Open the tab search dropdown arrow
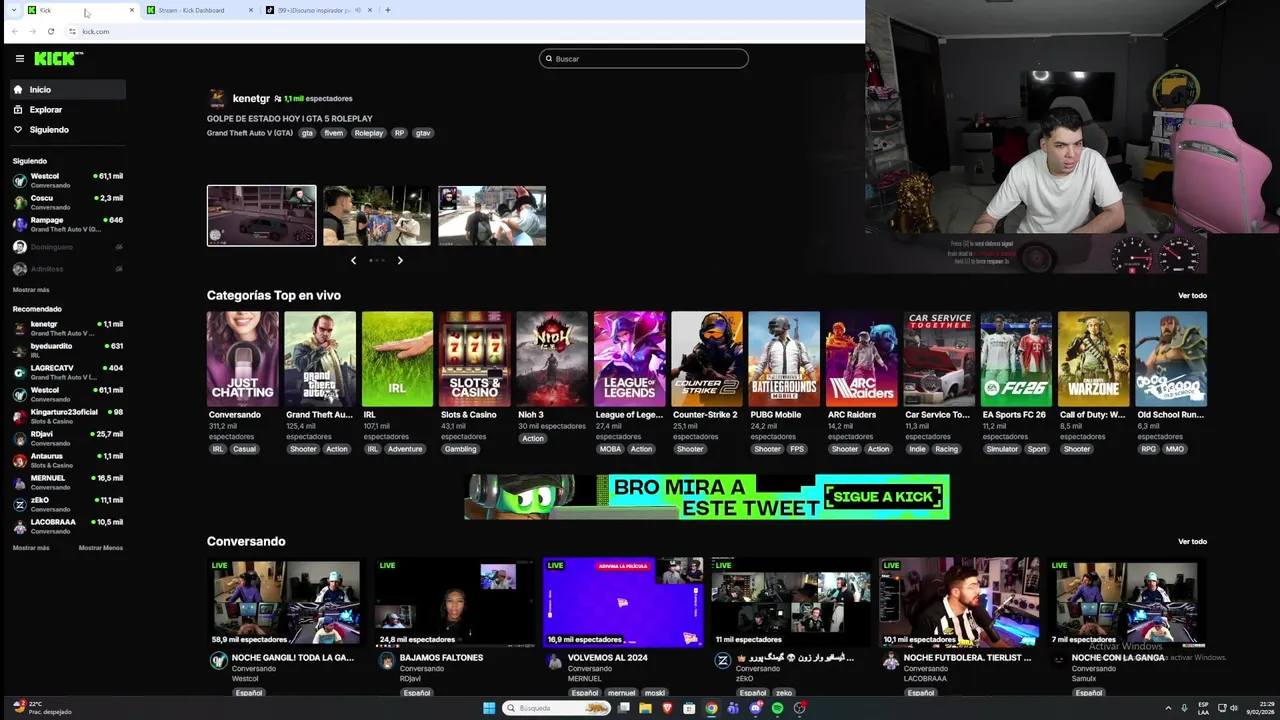 pos(13,10)
